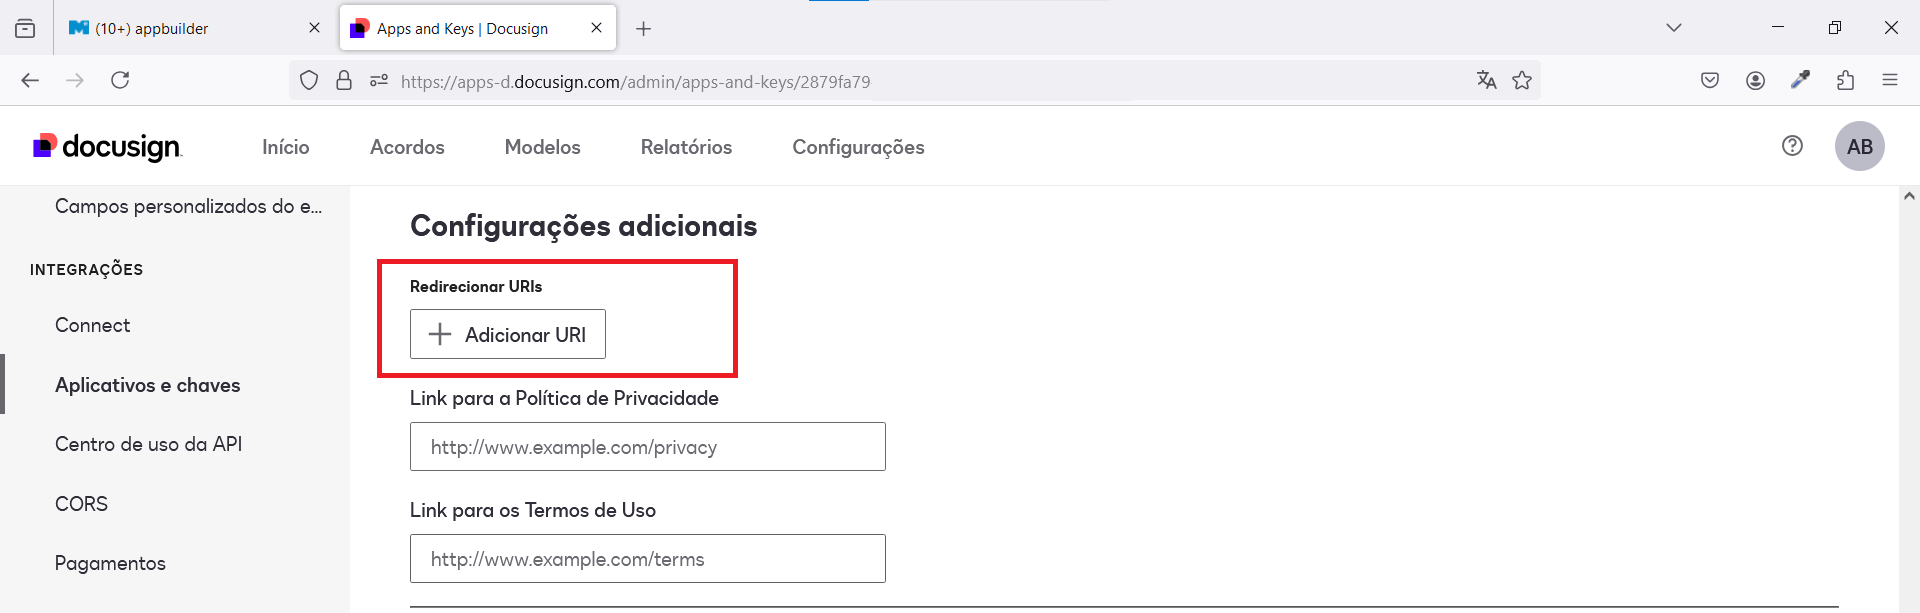The height and width of the screenshot is (613, 1920).
Task: Select Connect under Integrações
Action: tap(92, 325)
